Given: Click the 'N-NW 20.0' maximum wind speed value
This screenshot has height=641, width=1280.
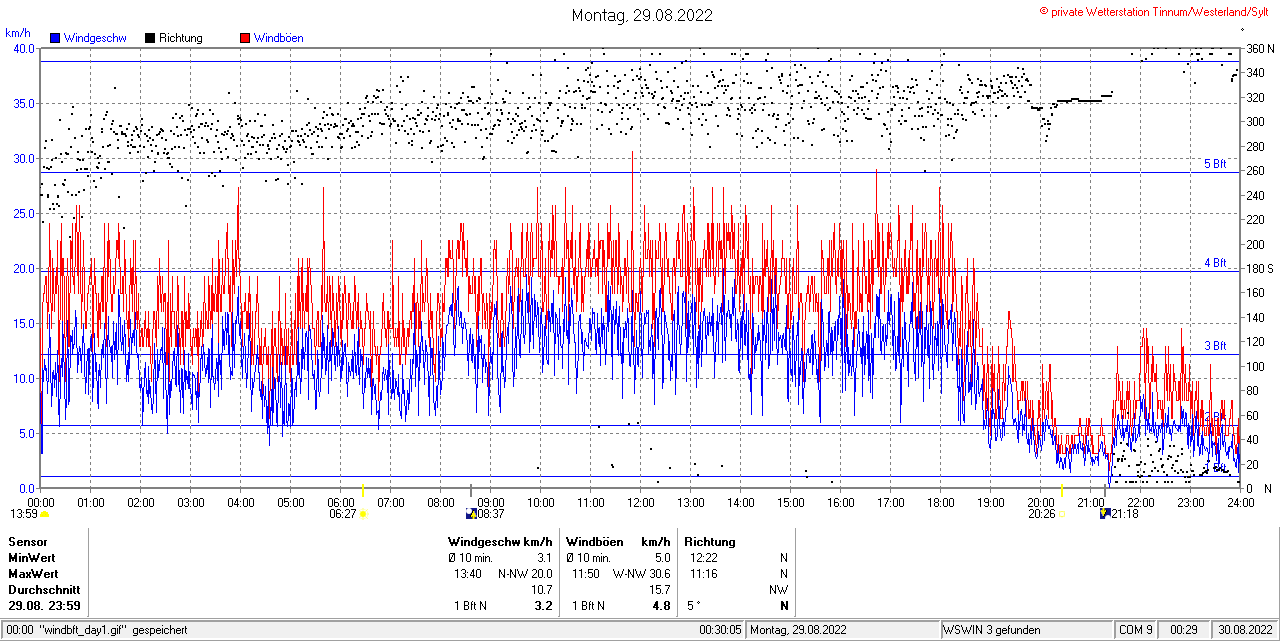Looking at the screenshot, I should [525, 574].
